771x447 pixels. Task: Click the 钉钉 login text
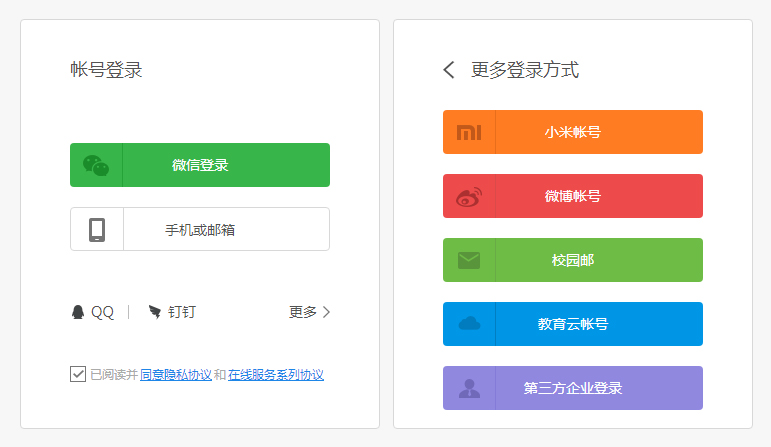182,312
